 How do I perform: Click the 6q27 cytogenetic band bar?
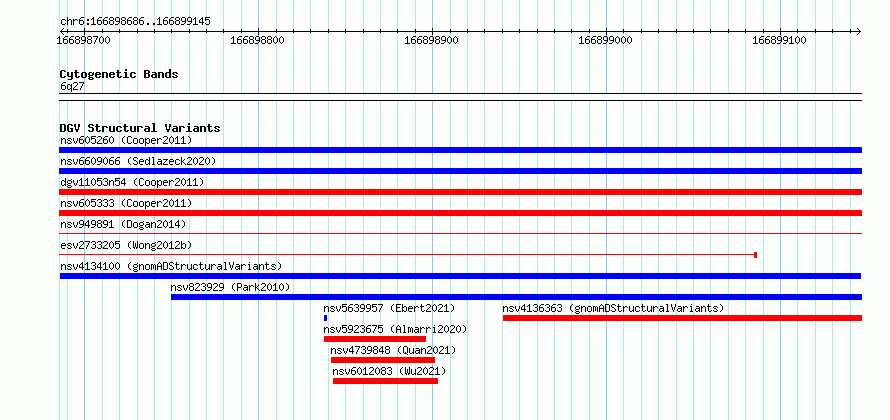tap(460, 97)
